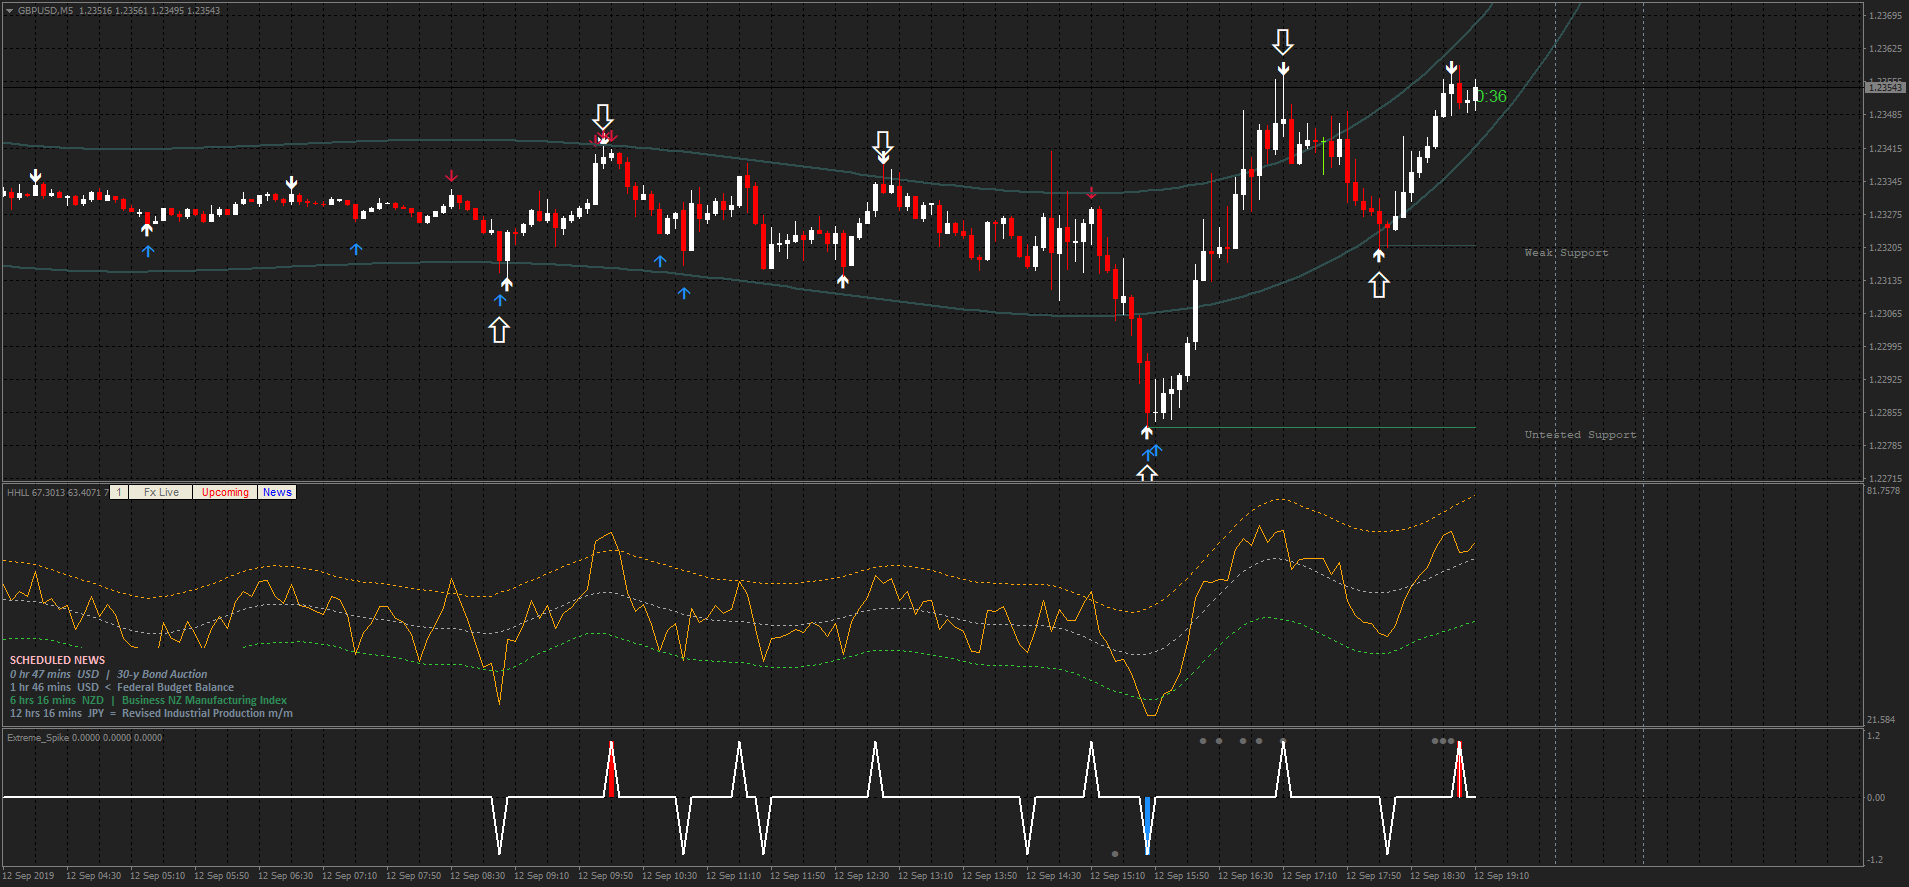Click the current price tag 1.23543
The width and height of the screenshot is (1909, 887).
click(x=1885, y=88)
